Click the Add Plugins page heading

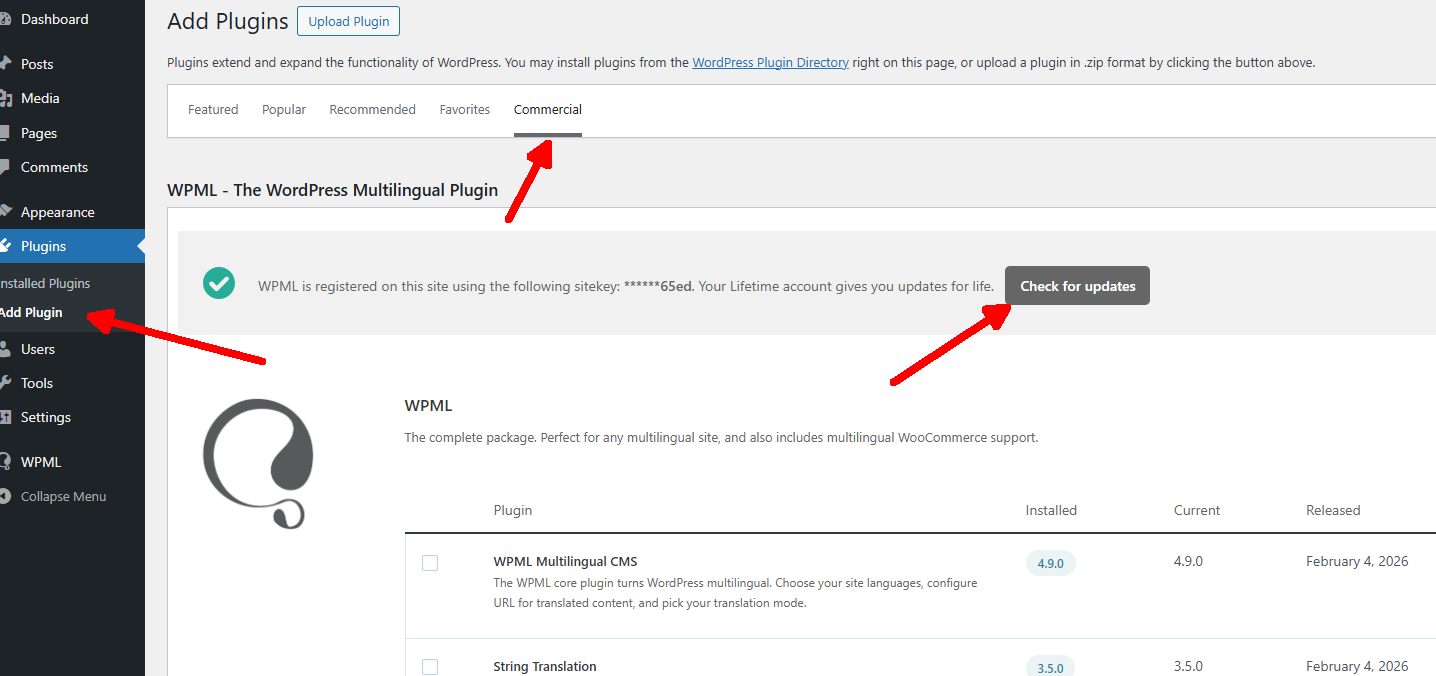[228, 21]
